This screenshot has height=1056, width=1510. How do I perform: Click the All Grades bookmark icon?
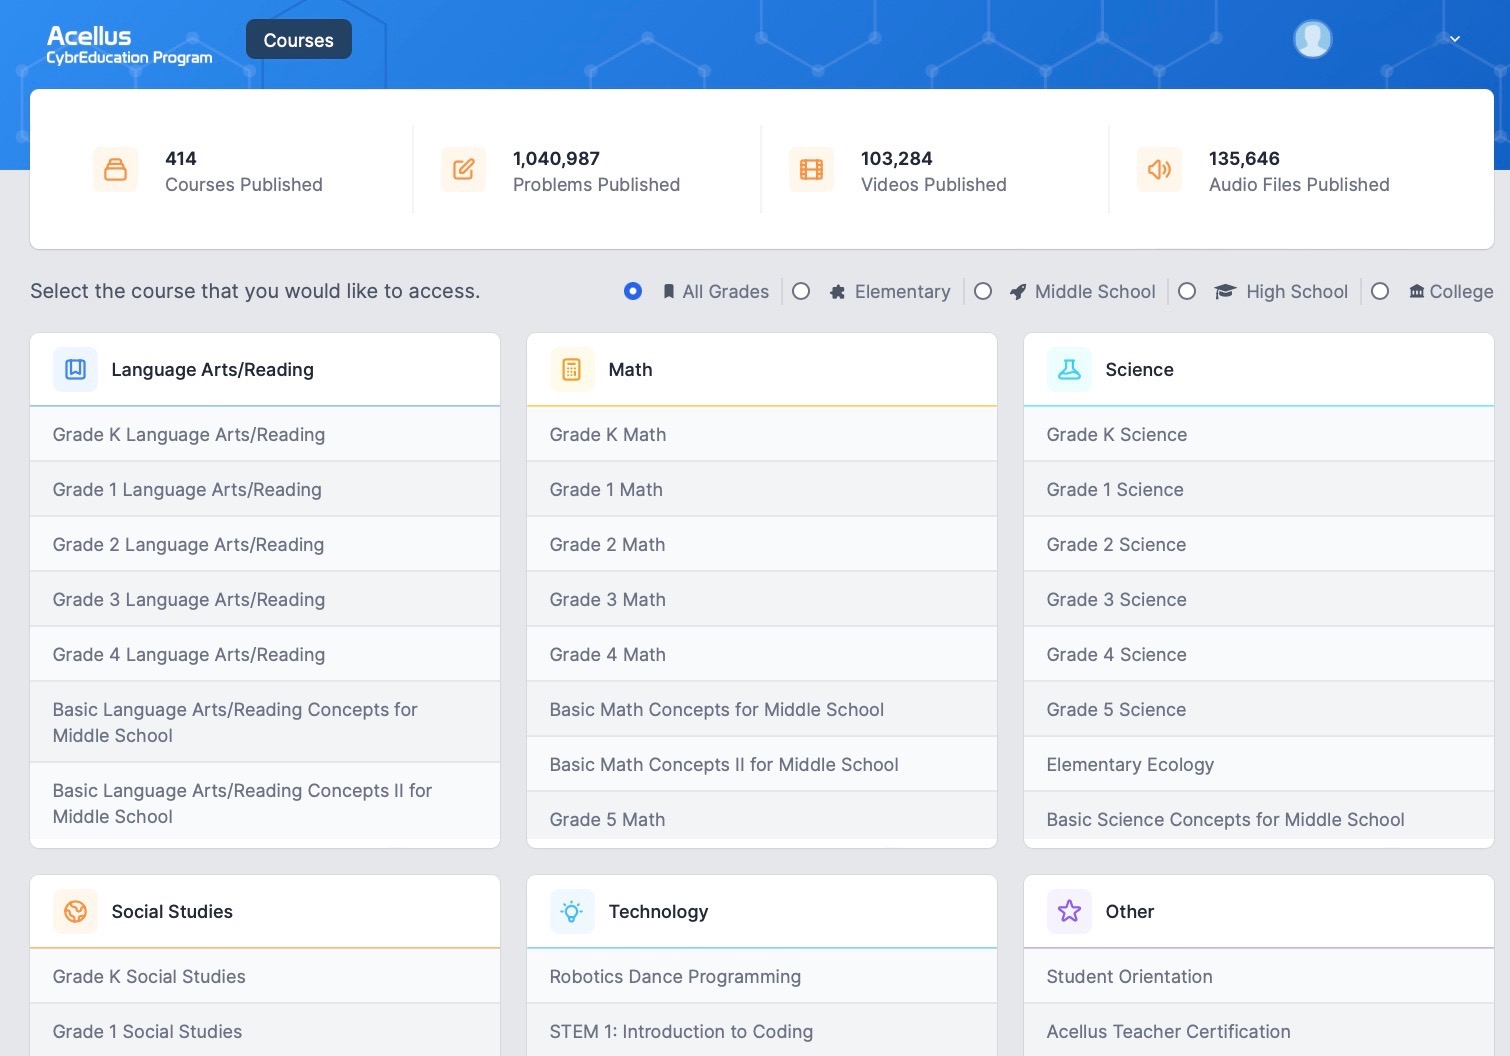(669, 292)
